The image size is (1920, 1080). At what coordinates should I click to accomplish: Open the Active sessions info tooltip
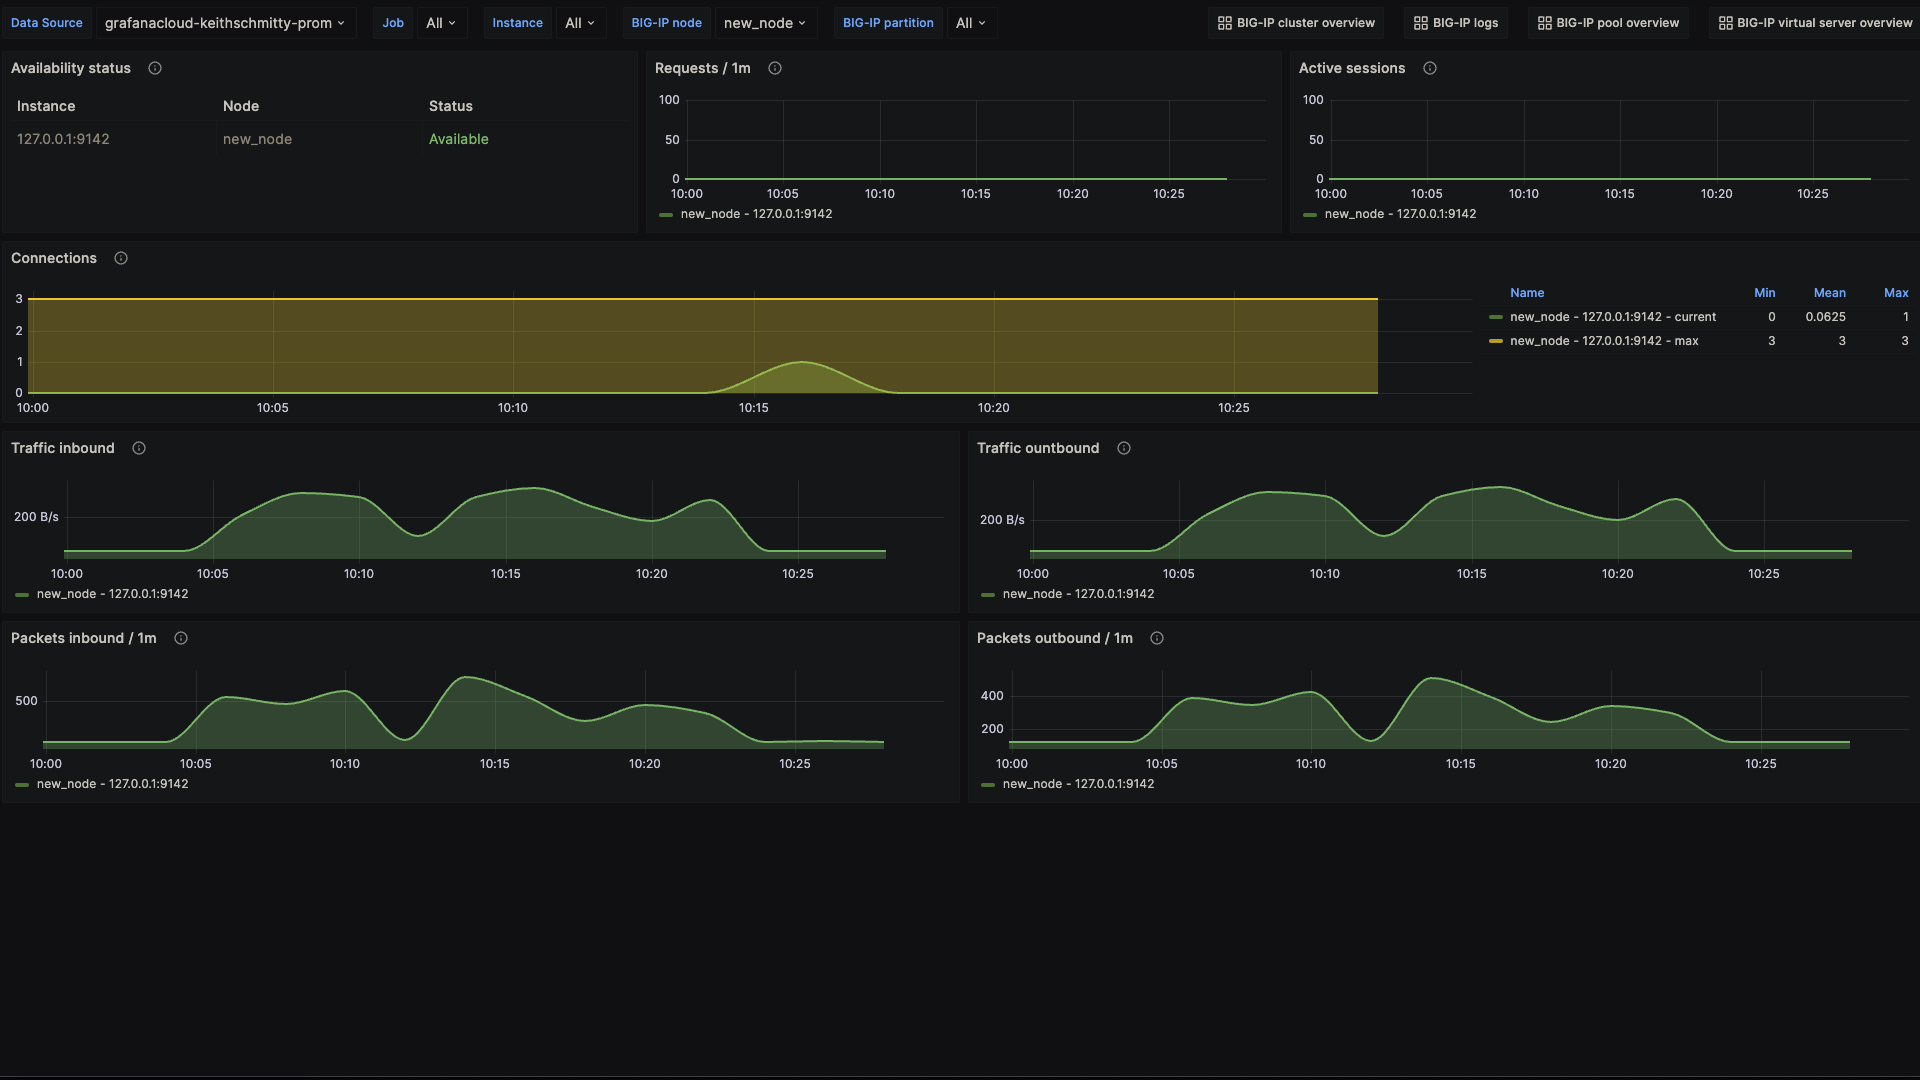(1429, 68)
